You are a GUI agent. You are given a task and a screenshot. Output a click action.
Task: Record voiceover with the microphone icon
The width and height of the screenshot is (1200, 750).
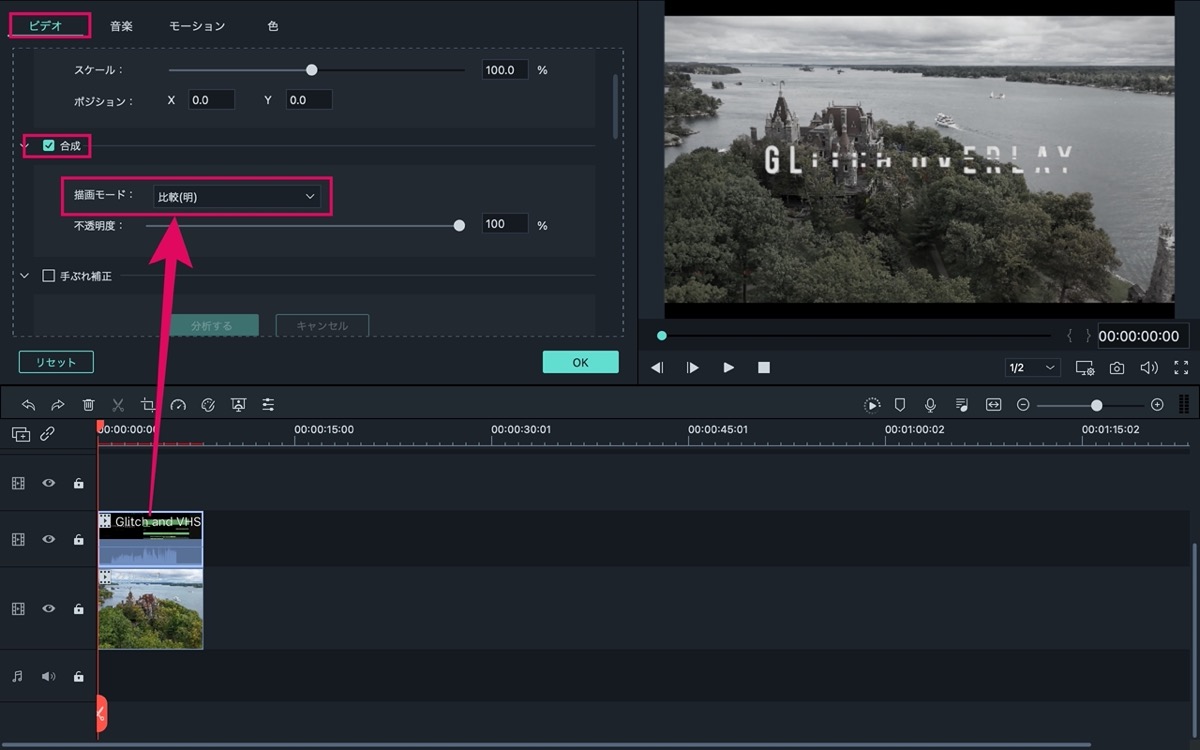pos(930,405)
